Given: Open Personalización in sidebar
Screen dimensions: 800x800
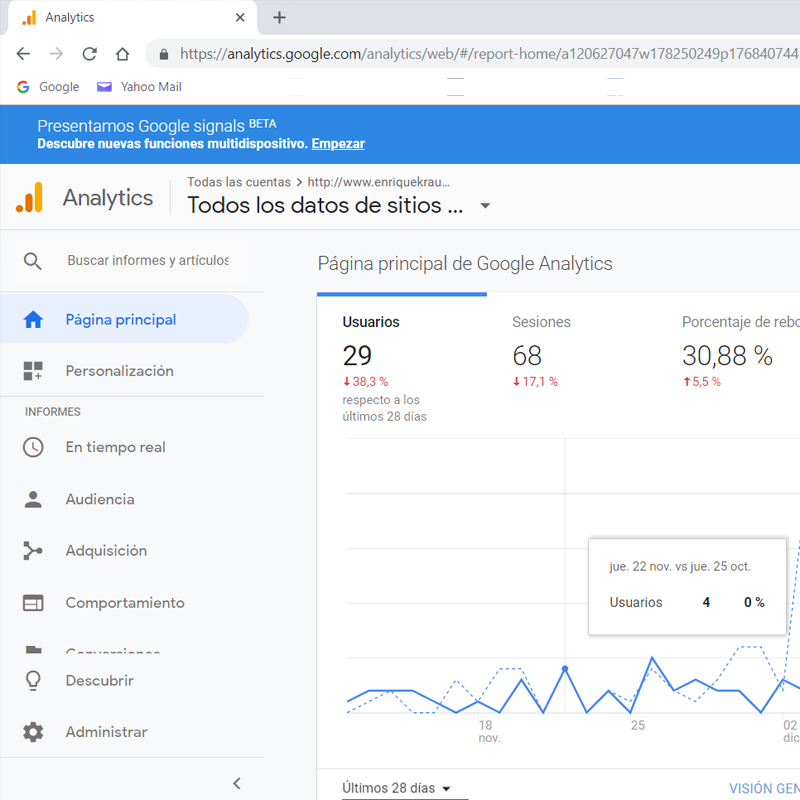Looking at the screenshot, I should pos(119,371).
